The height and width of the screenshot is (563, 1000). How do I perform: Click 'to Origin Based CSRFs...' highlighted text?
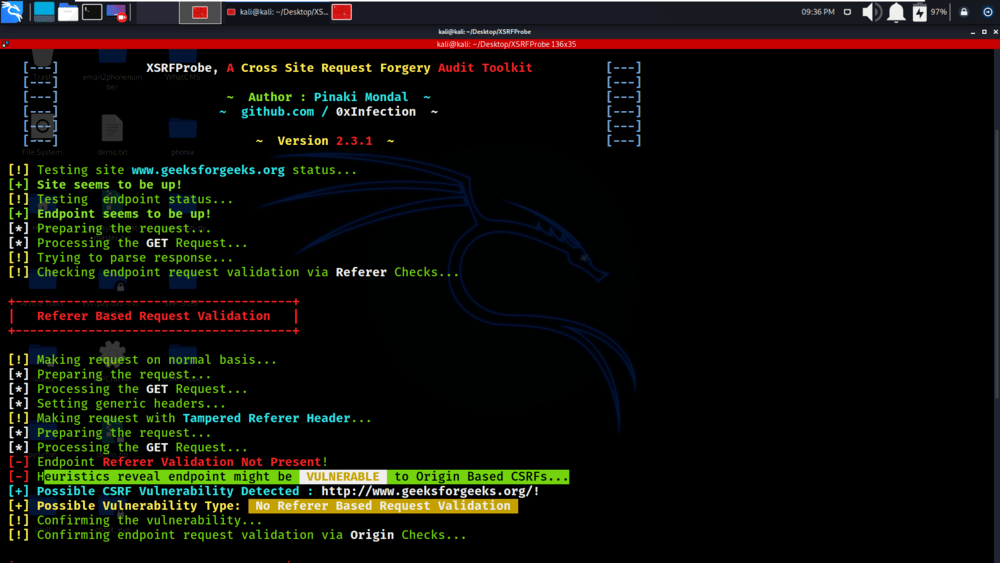(481, 477)
